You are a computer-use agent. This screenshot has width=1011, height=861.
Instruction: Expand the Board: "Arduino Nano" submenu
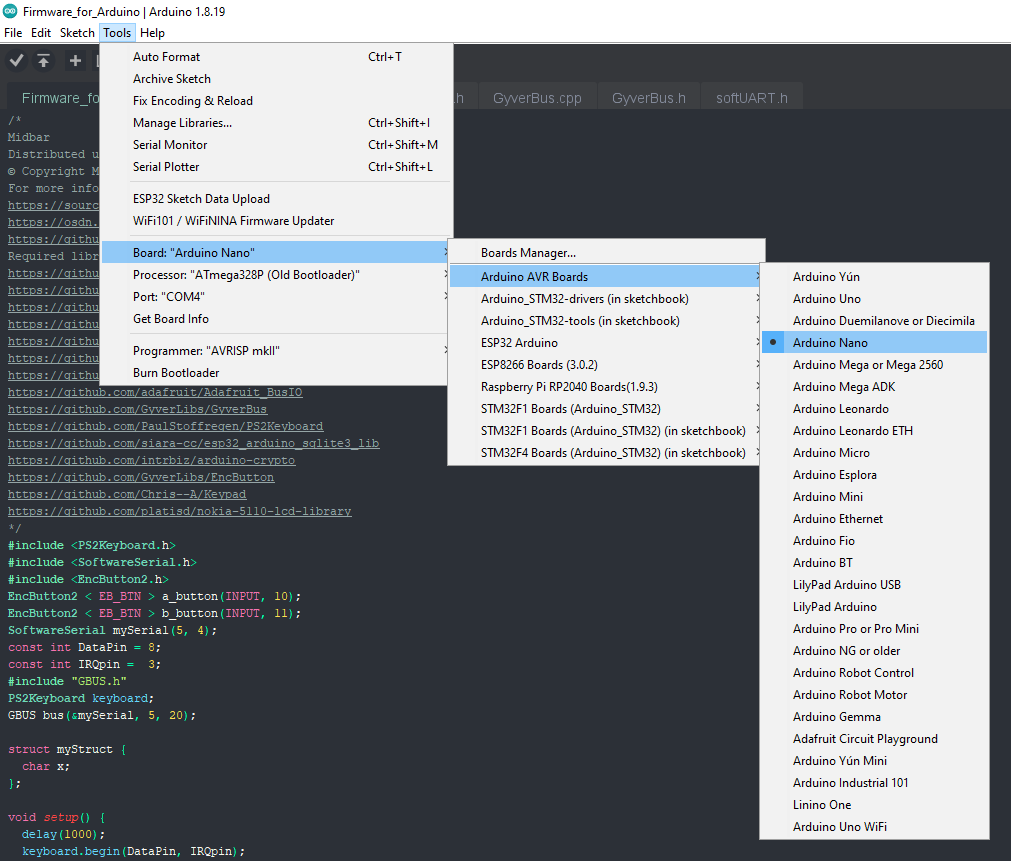[275, 252]
